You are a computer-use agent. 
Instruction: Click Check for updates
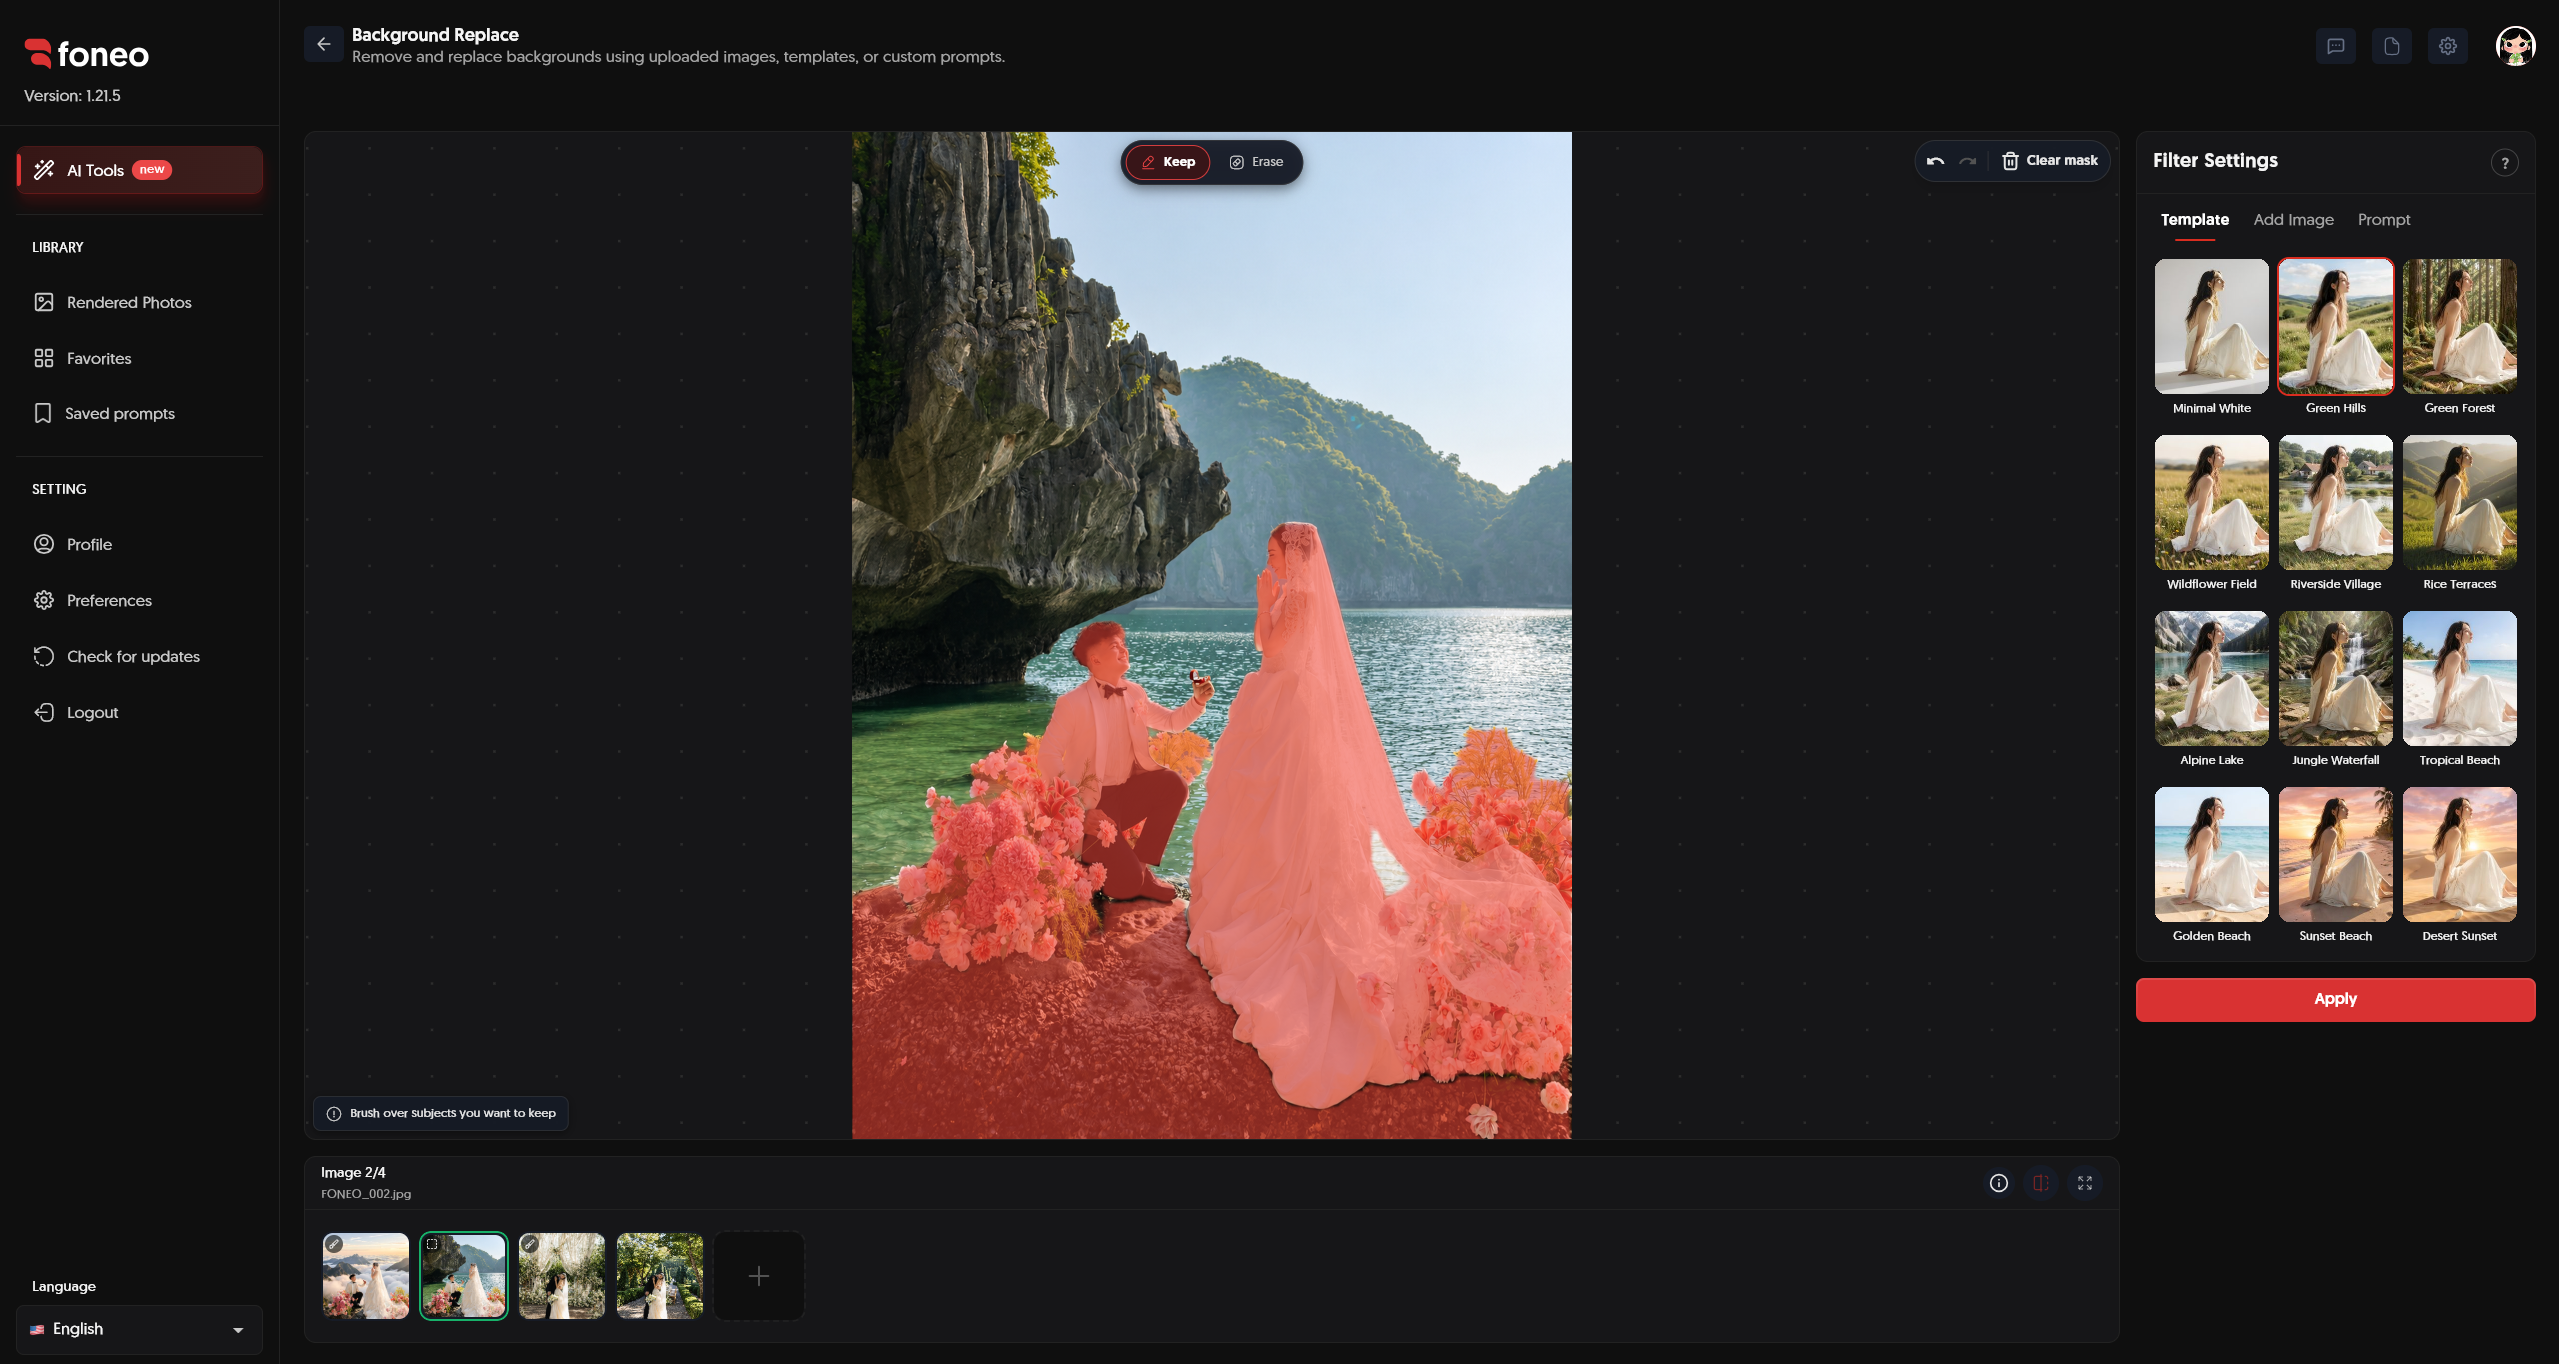(139, 656)
